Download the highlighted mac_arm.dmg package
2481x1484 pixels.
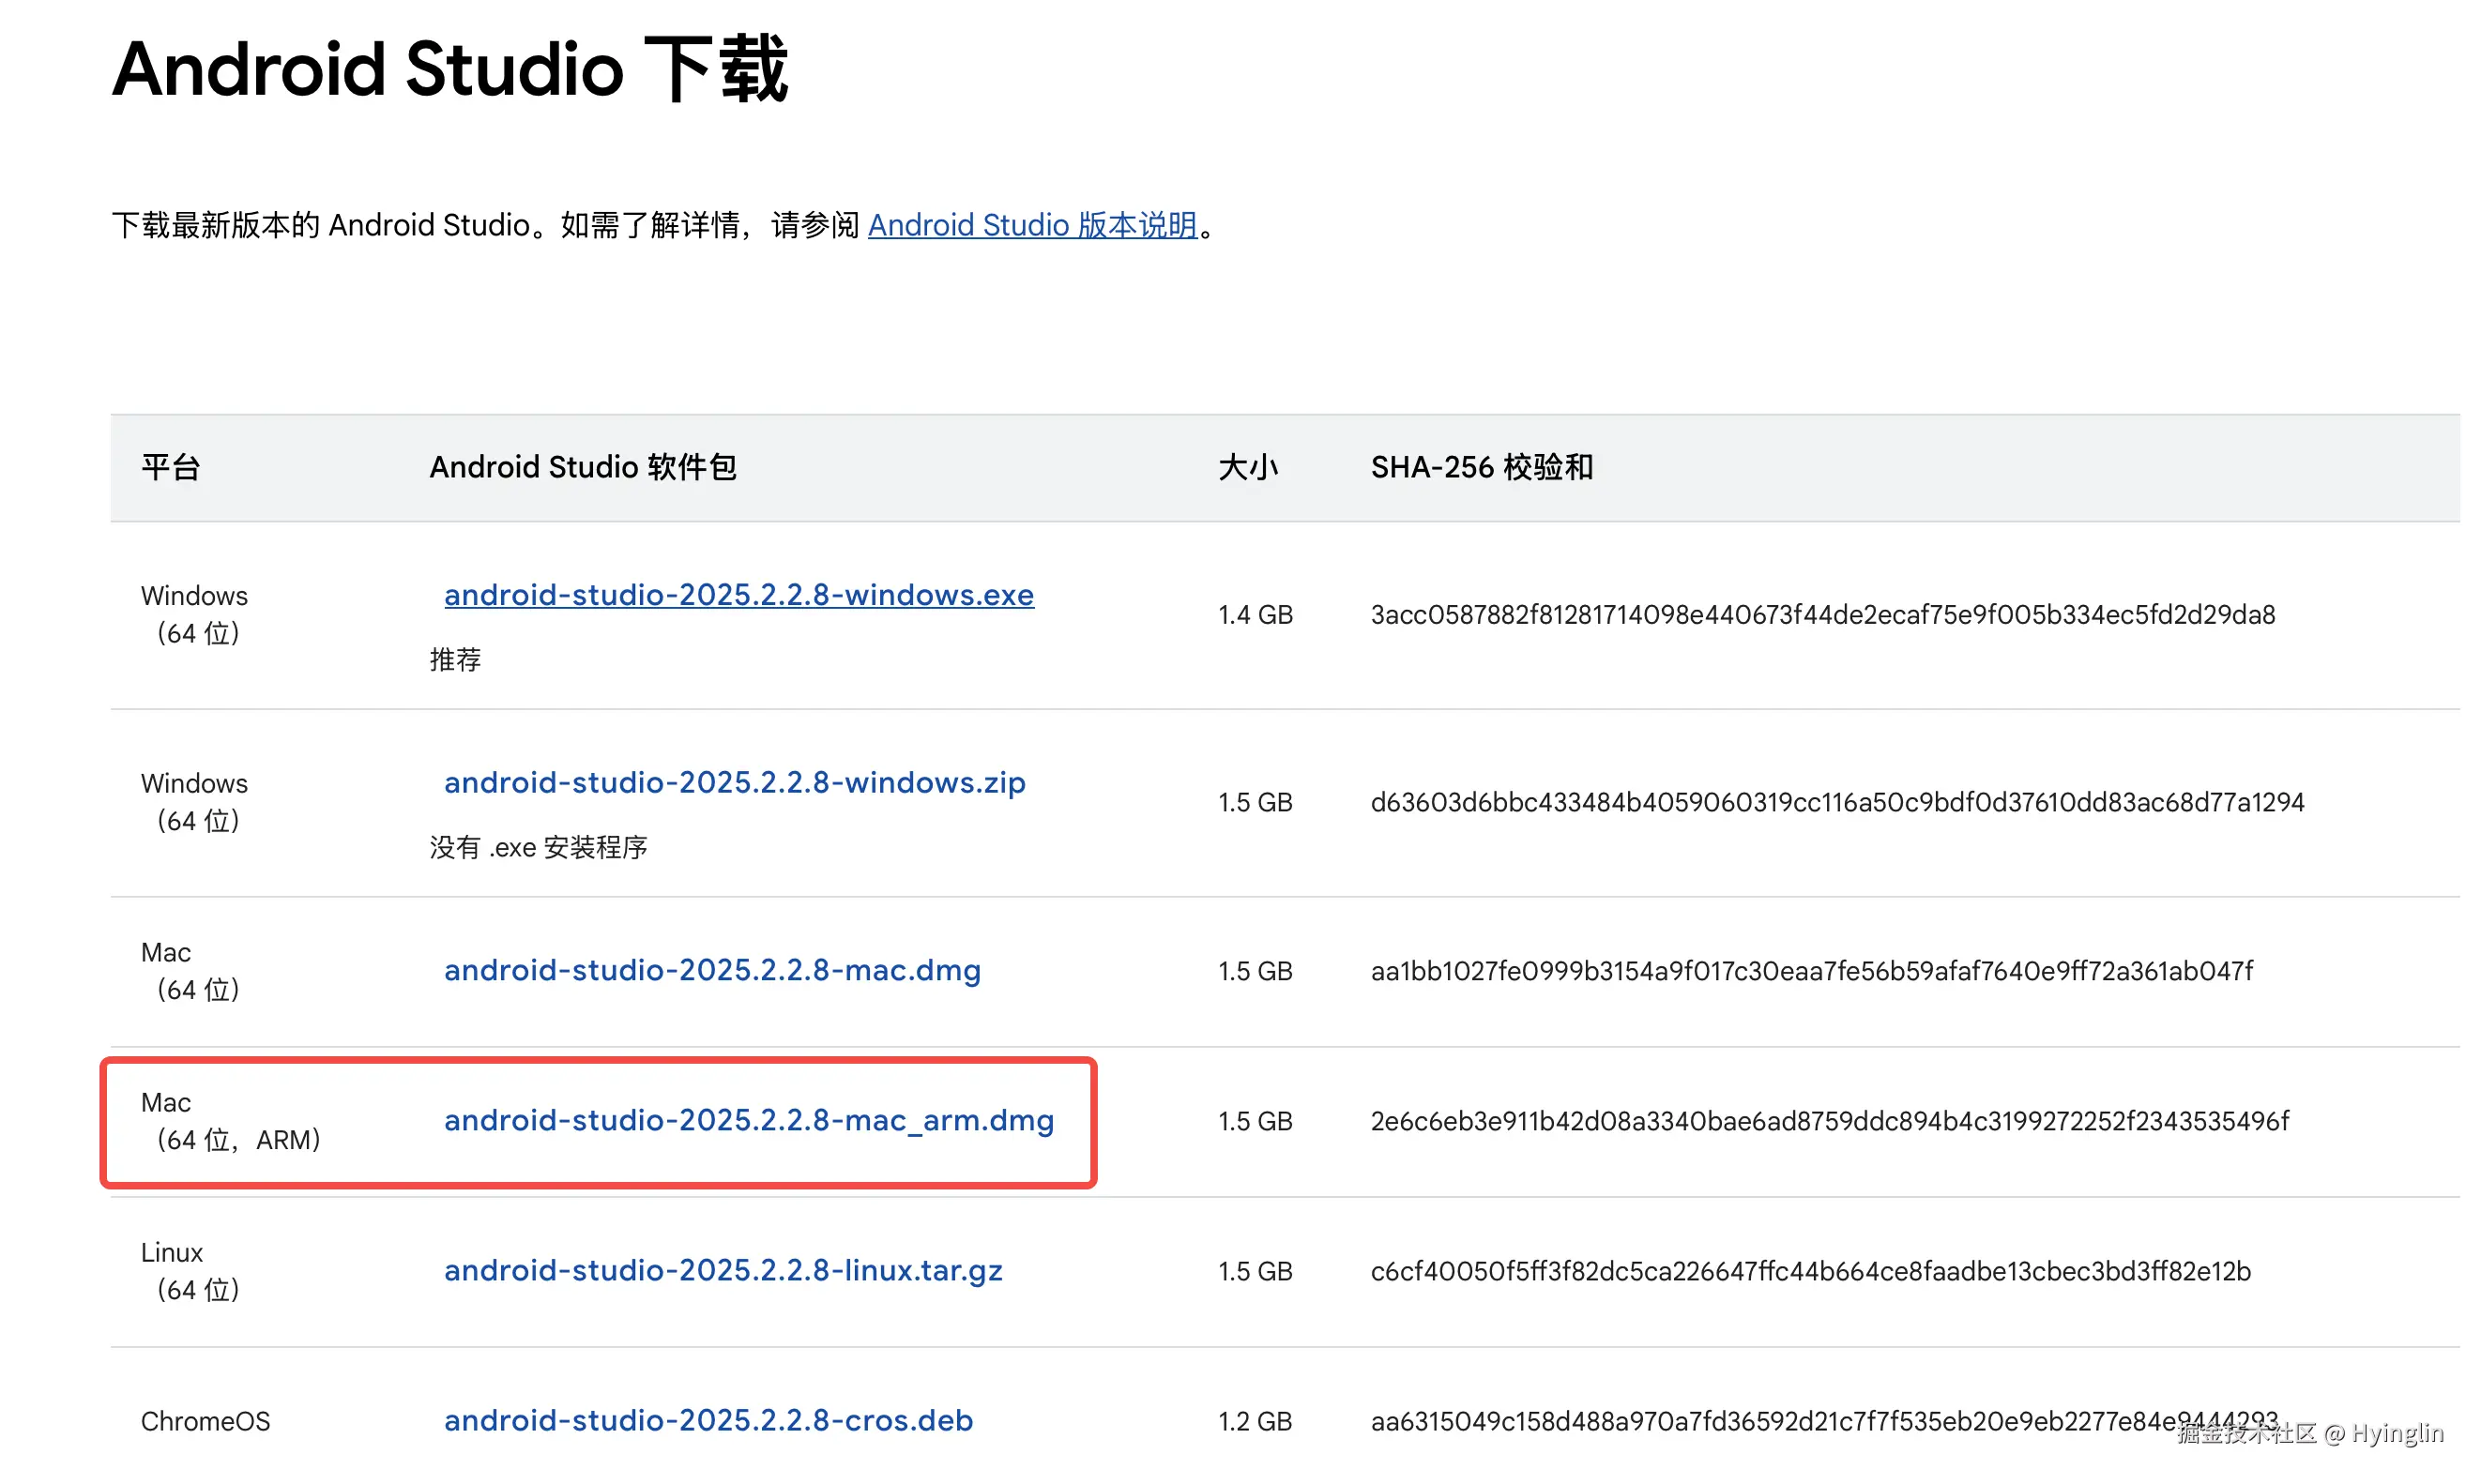[748, 1120]
